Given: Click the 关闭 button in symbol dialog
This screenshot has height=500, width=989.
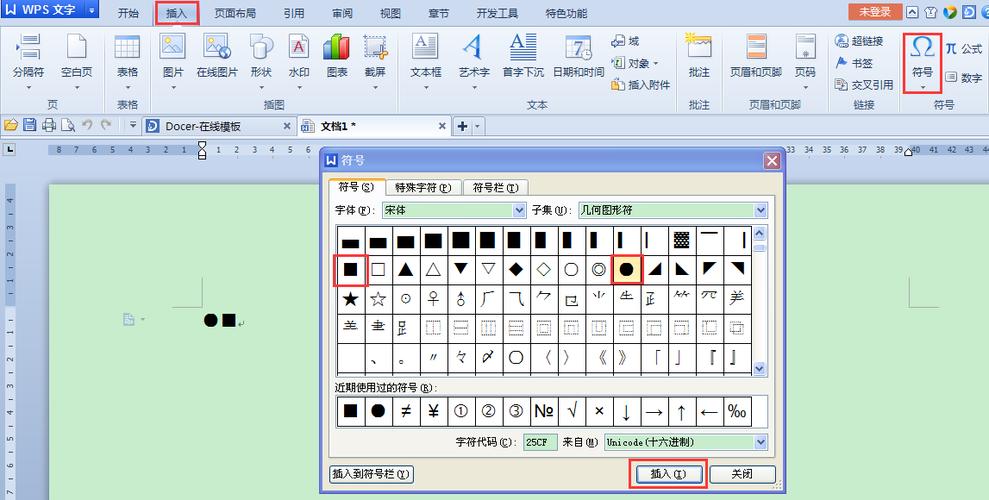Looking at the screenshot, I should pyautogui.click(x=742, y=474).
